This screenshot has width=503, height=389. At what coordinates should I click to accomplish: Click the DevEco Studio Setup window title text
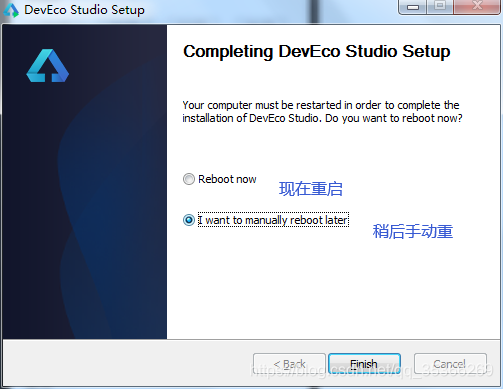(x=84, y=10)
